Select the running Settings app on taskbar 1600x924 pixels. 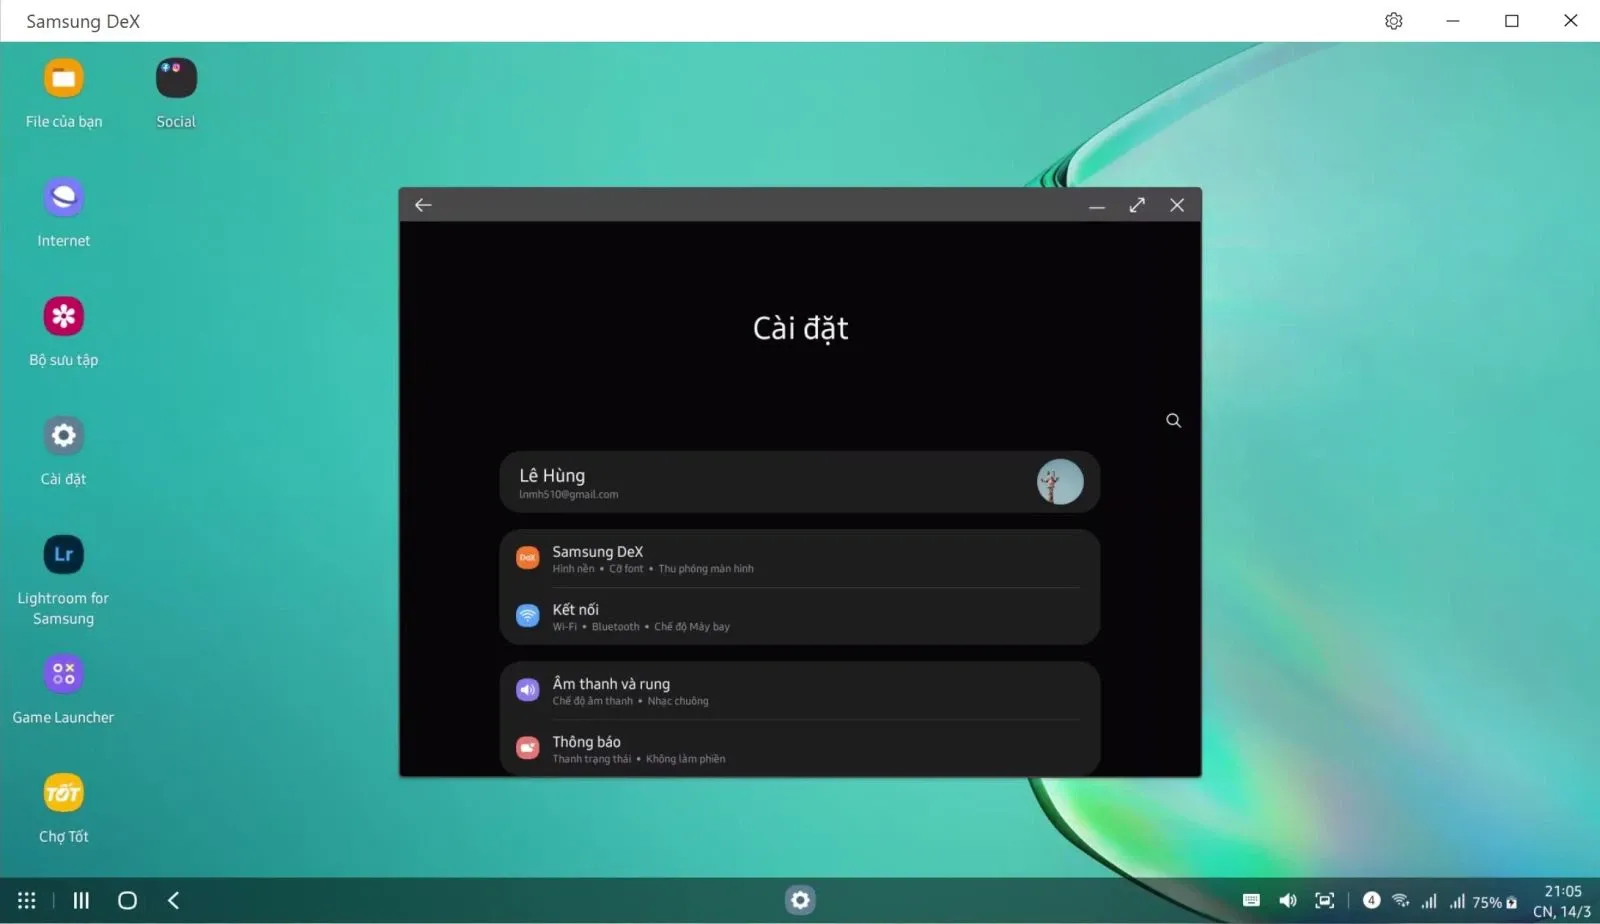click(x=800, y=900)
